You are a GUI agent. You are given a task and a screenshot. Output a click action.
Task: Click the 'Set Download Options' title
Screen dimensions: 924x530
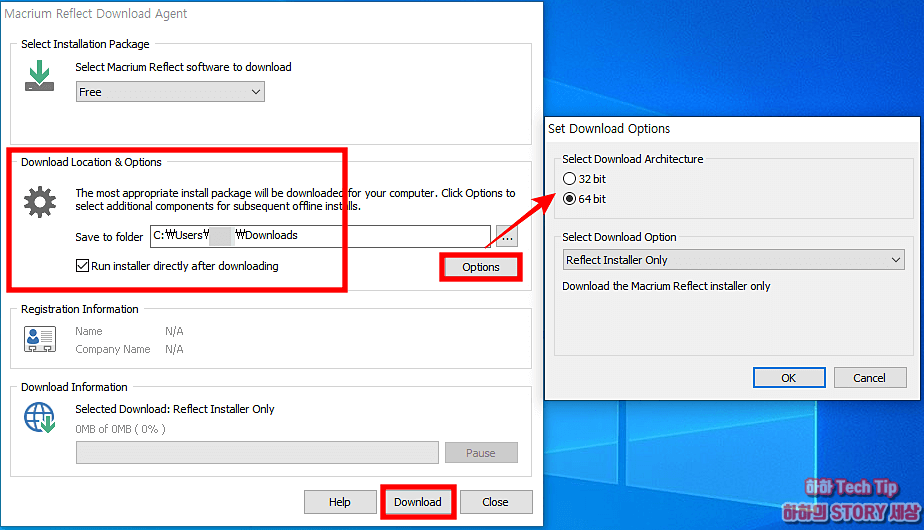click(609, 129)
